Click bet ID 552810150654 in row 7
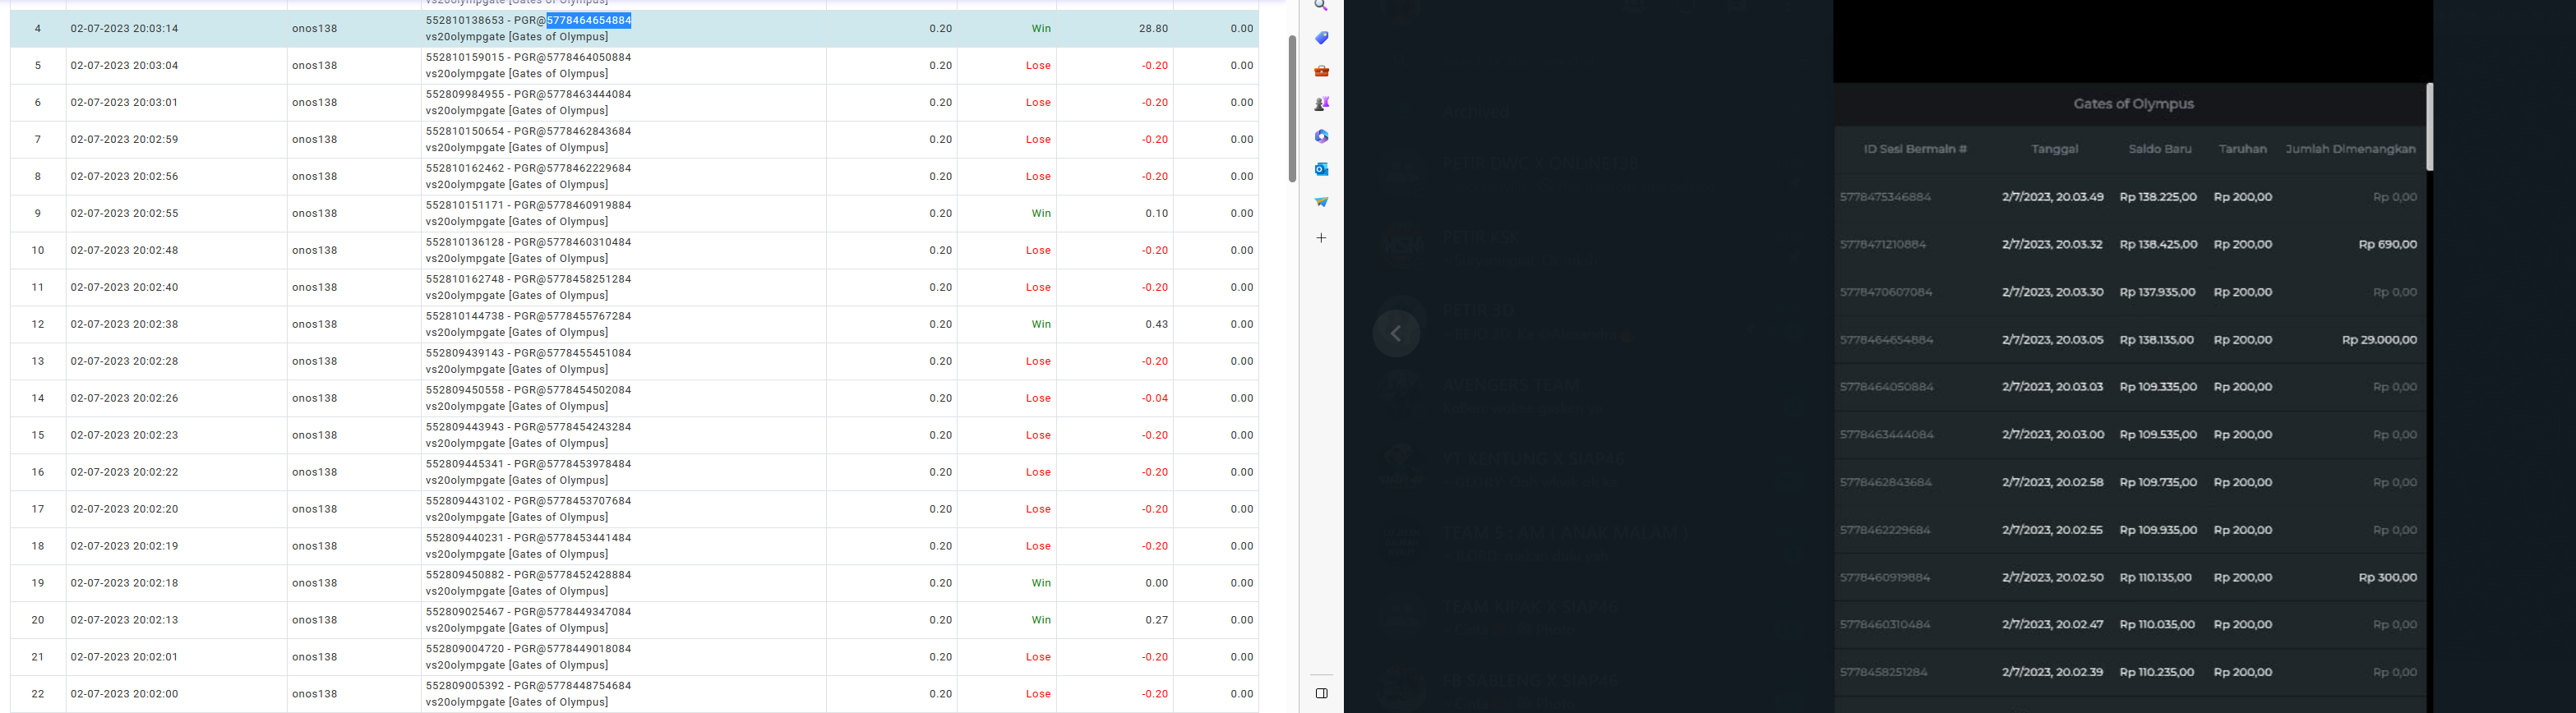Image resolution: width=2576 pixels, height=713 pixels. coord(465,132)
